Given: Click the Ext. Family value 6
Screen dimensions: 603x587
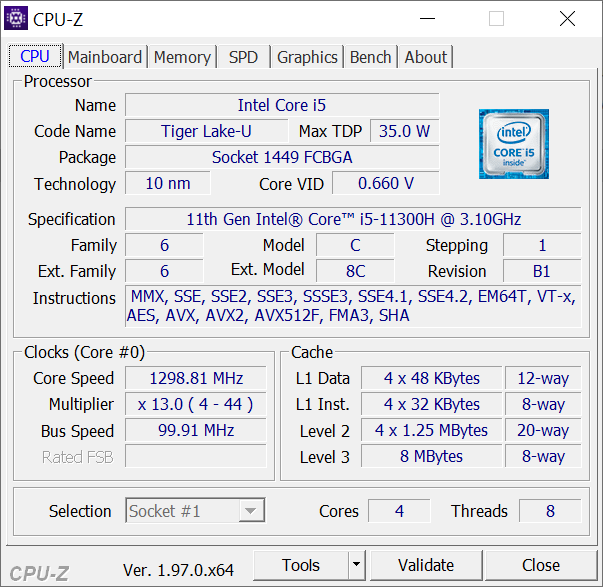Looking at the screenshot, I should pos(164,271).
